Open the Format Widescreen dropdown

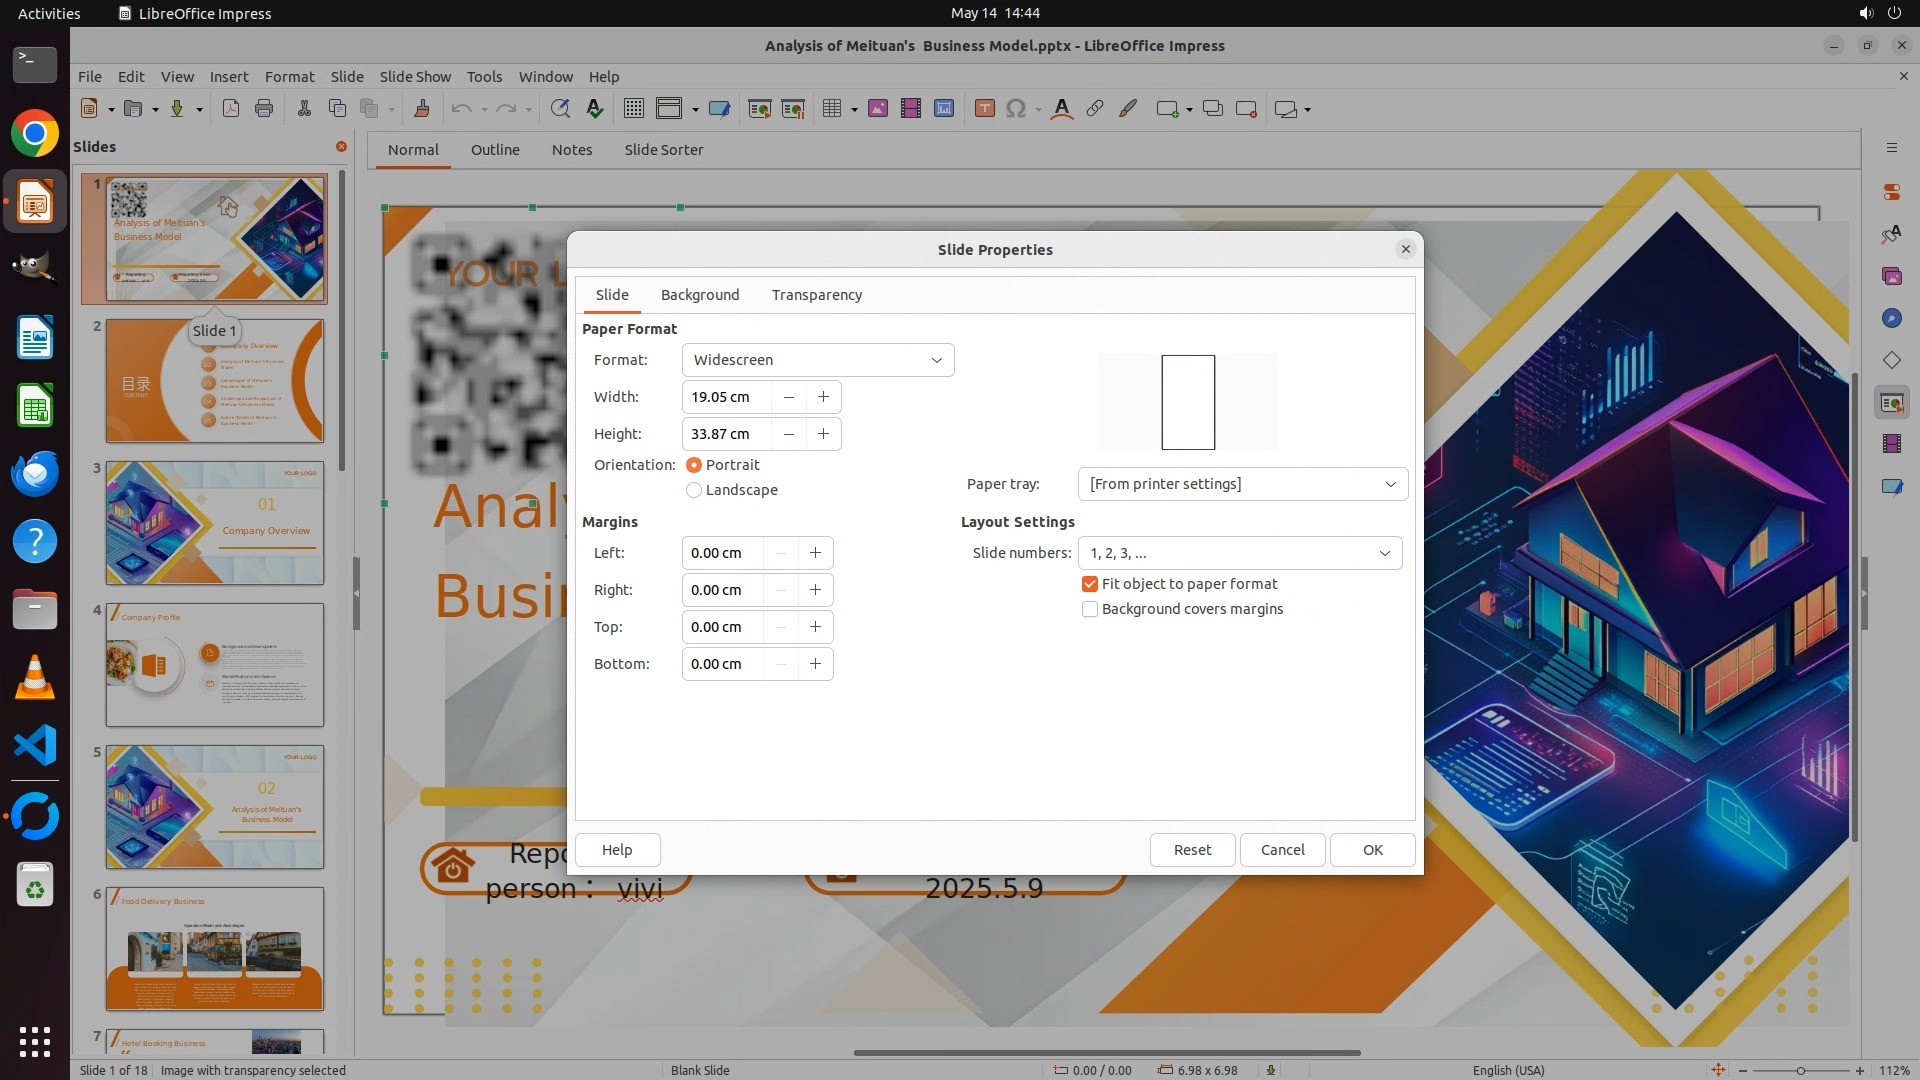click(817, 360)
